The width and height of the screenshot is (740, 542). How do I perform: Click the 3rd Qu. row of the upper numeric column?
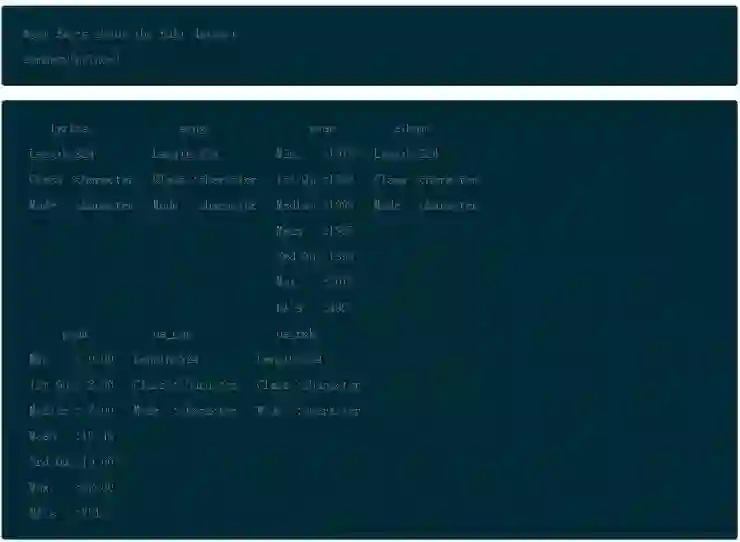[315, 256]
